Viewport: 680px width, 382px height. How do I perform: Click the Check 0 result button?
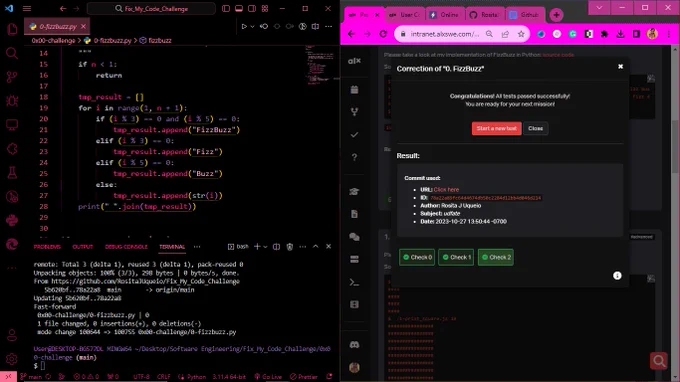coord(417,257)
